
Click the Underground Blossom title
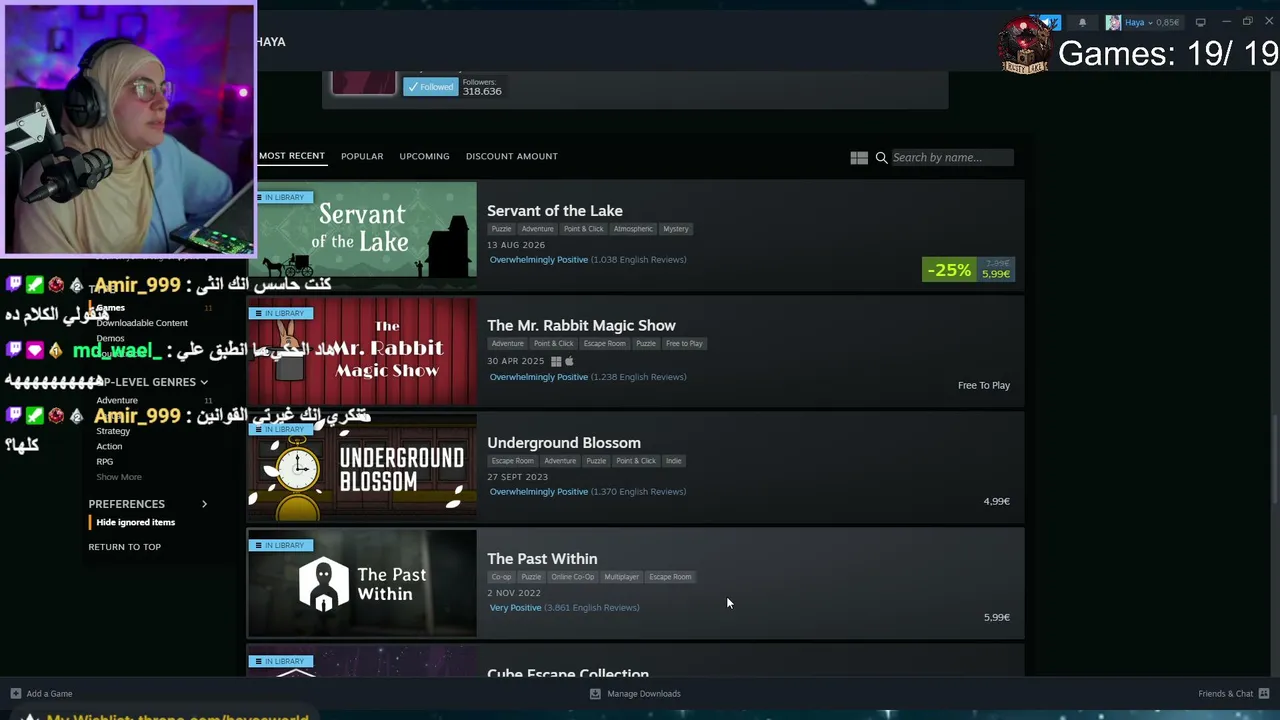[564, 443]
